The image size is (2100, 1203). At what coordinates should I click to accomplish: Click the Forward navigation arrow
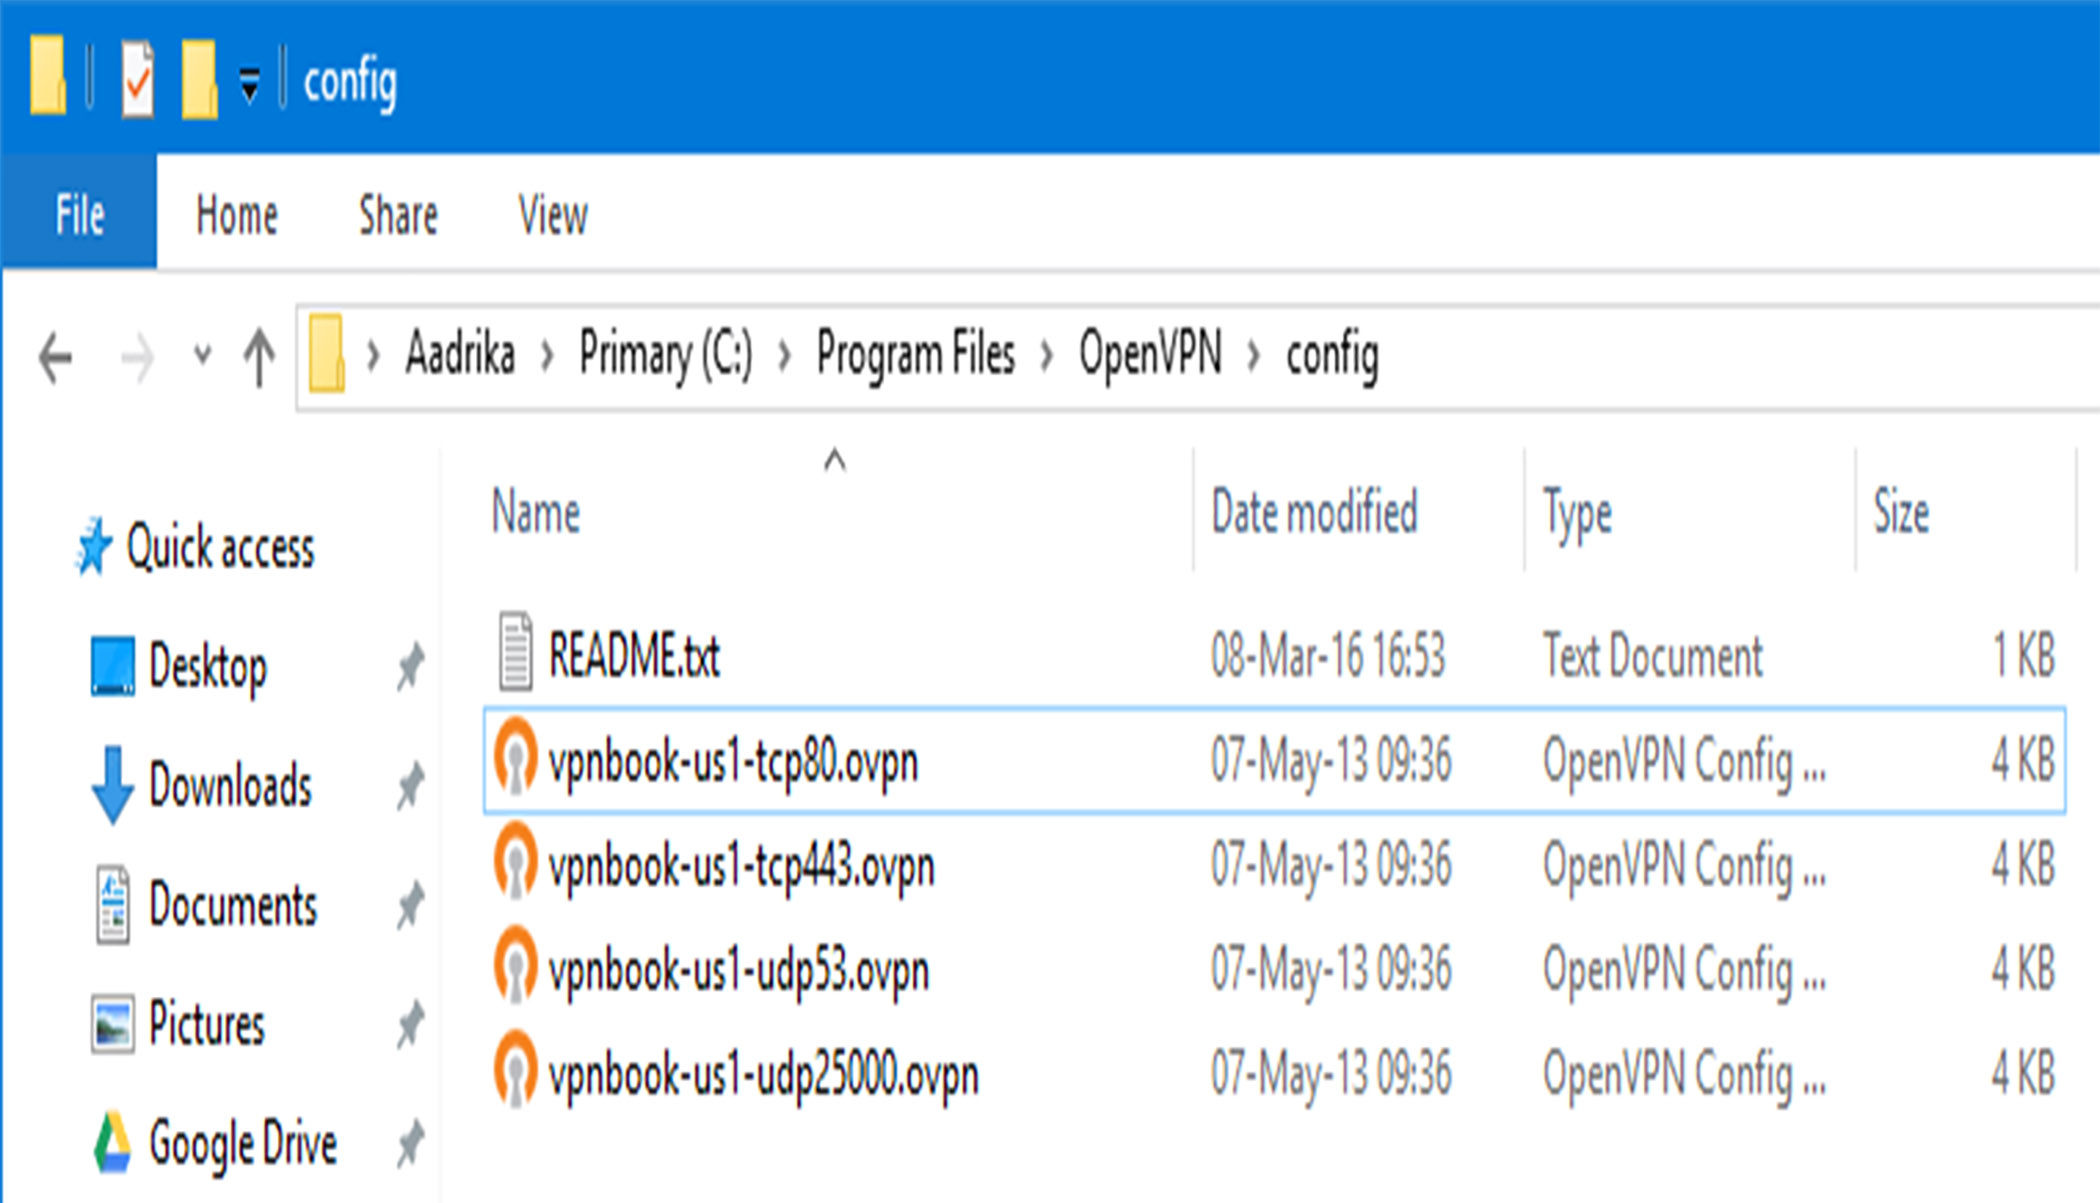[137, 357]
